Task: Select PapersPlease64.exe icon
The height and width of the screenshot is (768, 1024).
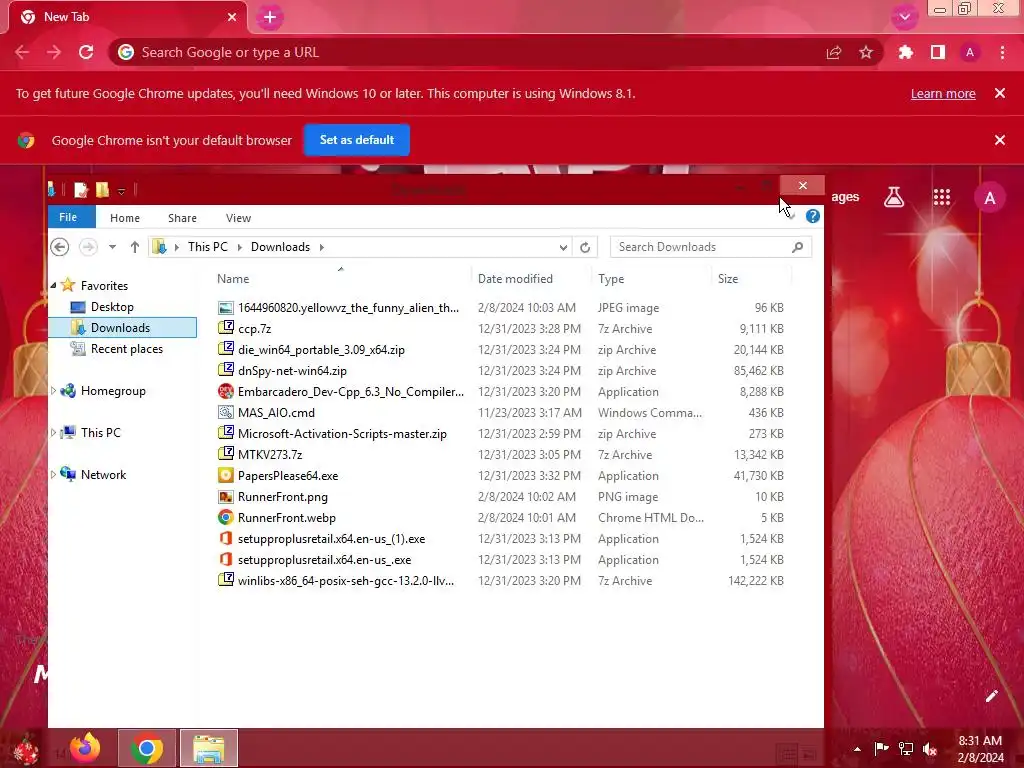Action: click(x=225, y=475)
